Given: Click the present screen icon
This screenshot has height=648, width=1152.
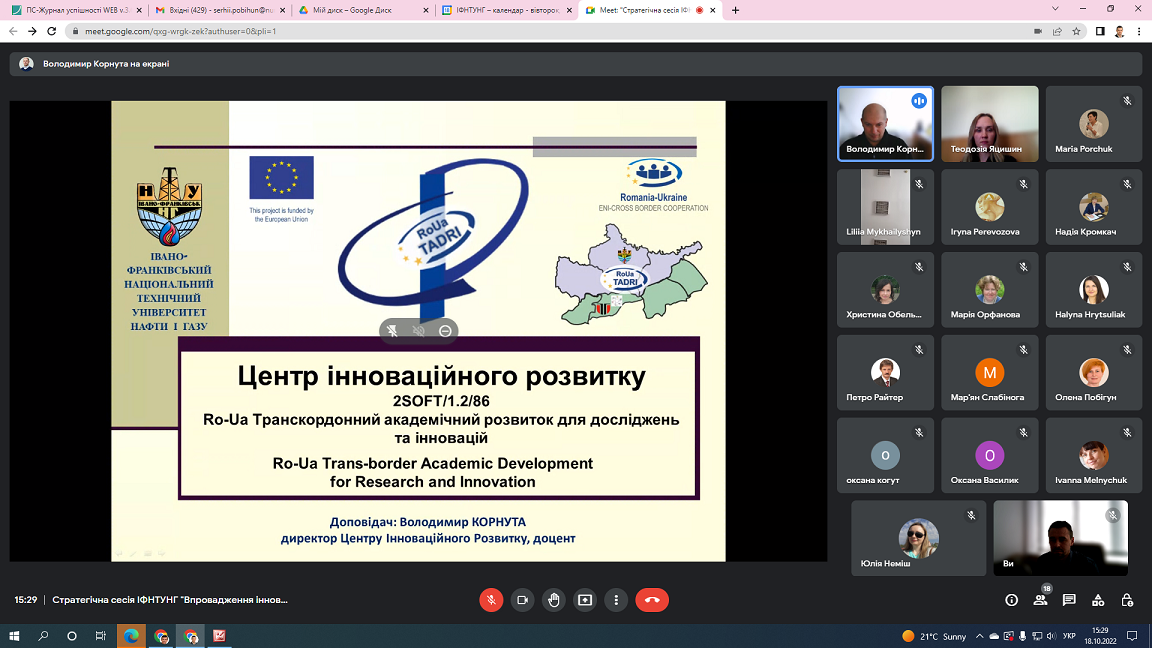Looking at the screenshot, I should (585, 600).
